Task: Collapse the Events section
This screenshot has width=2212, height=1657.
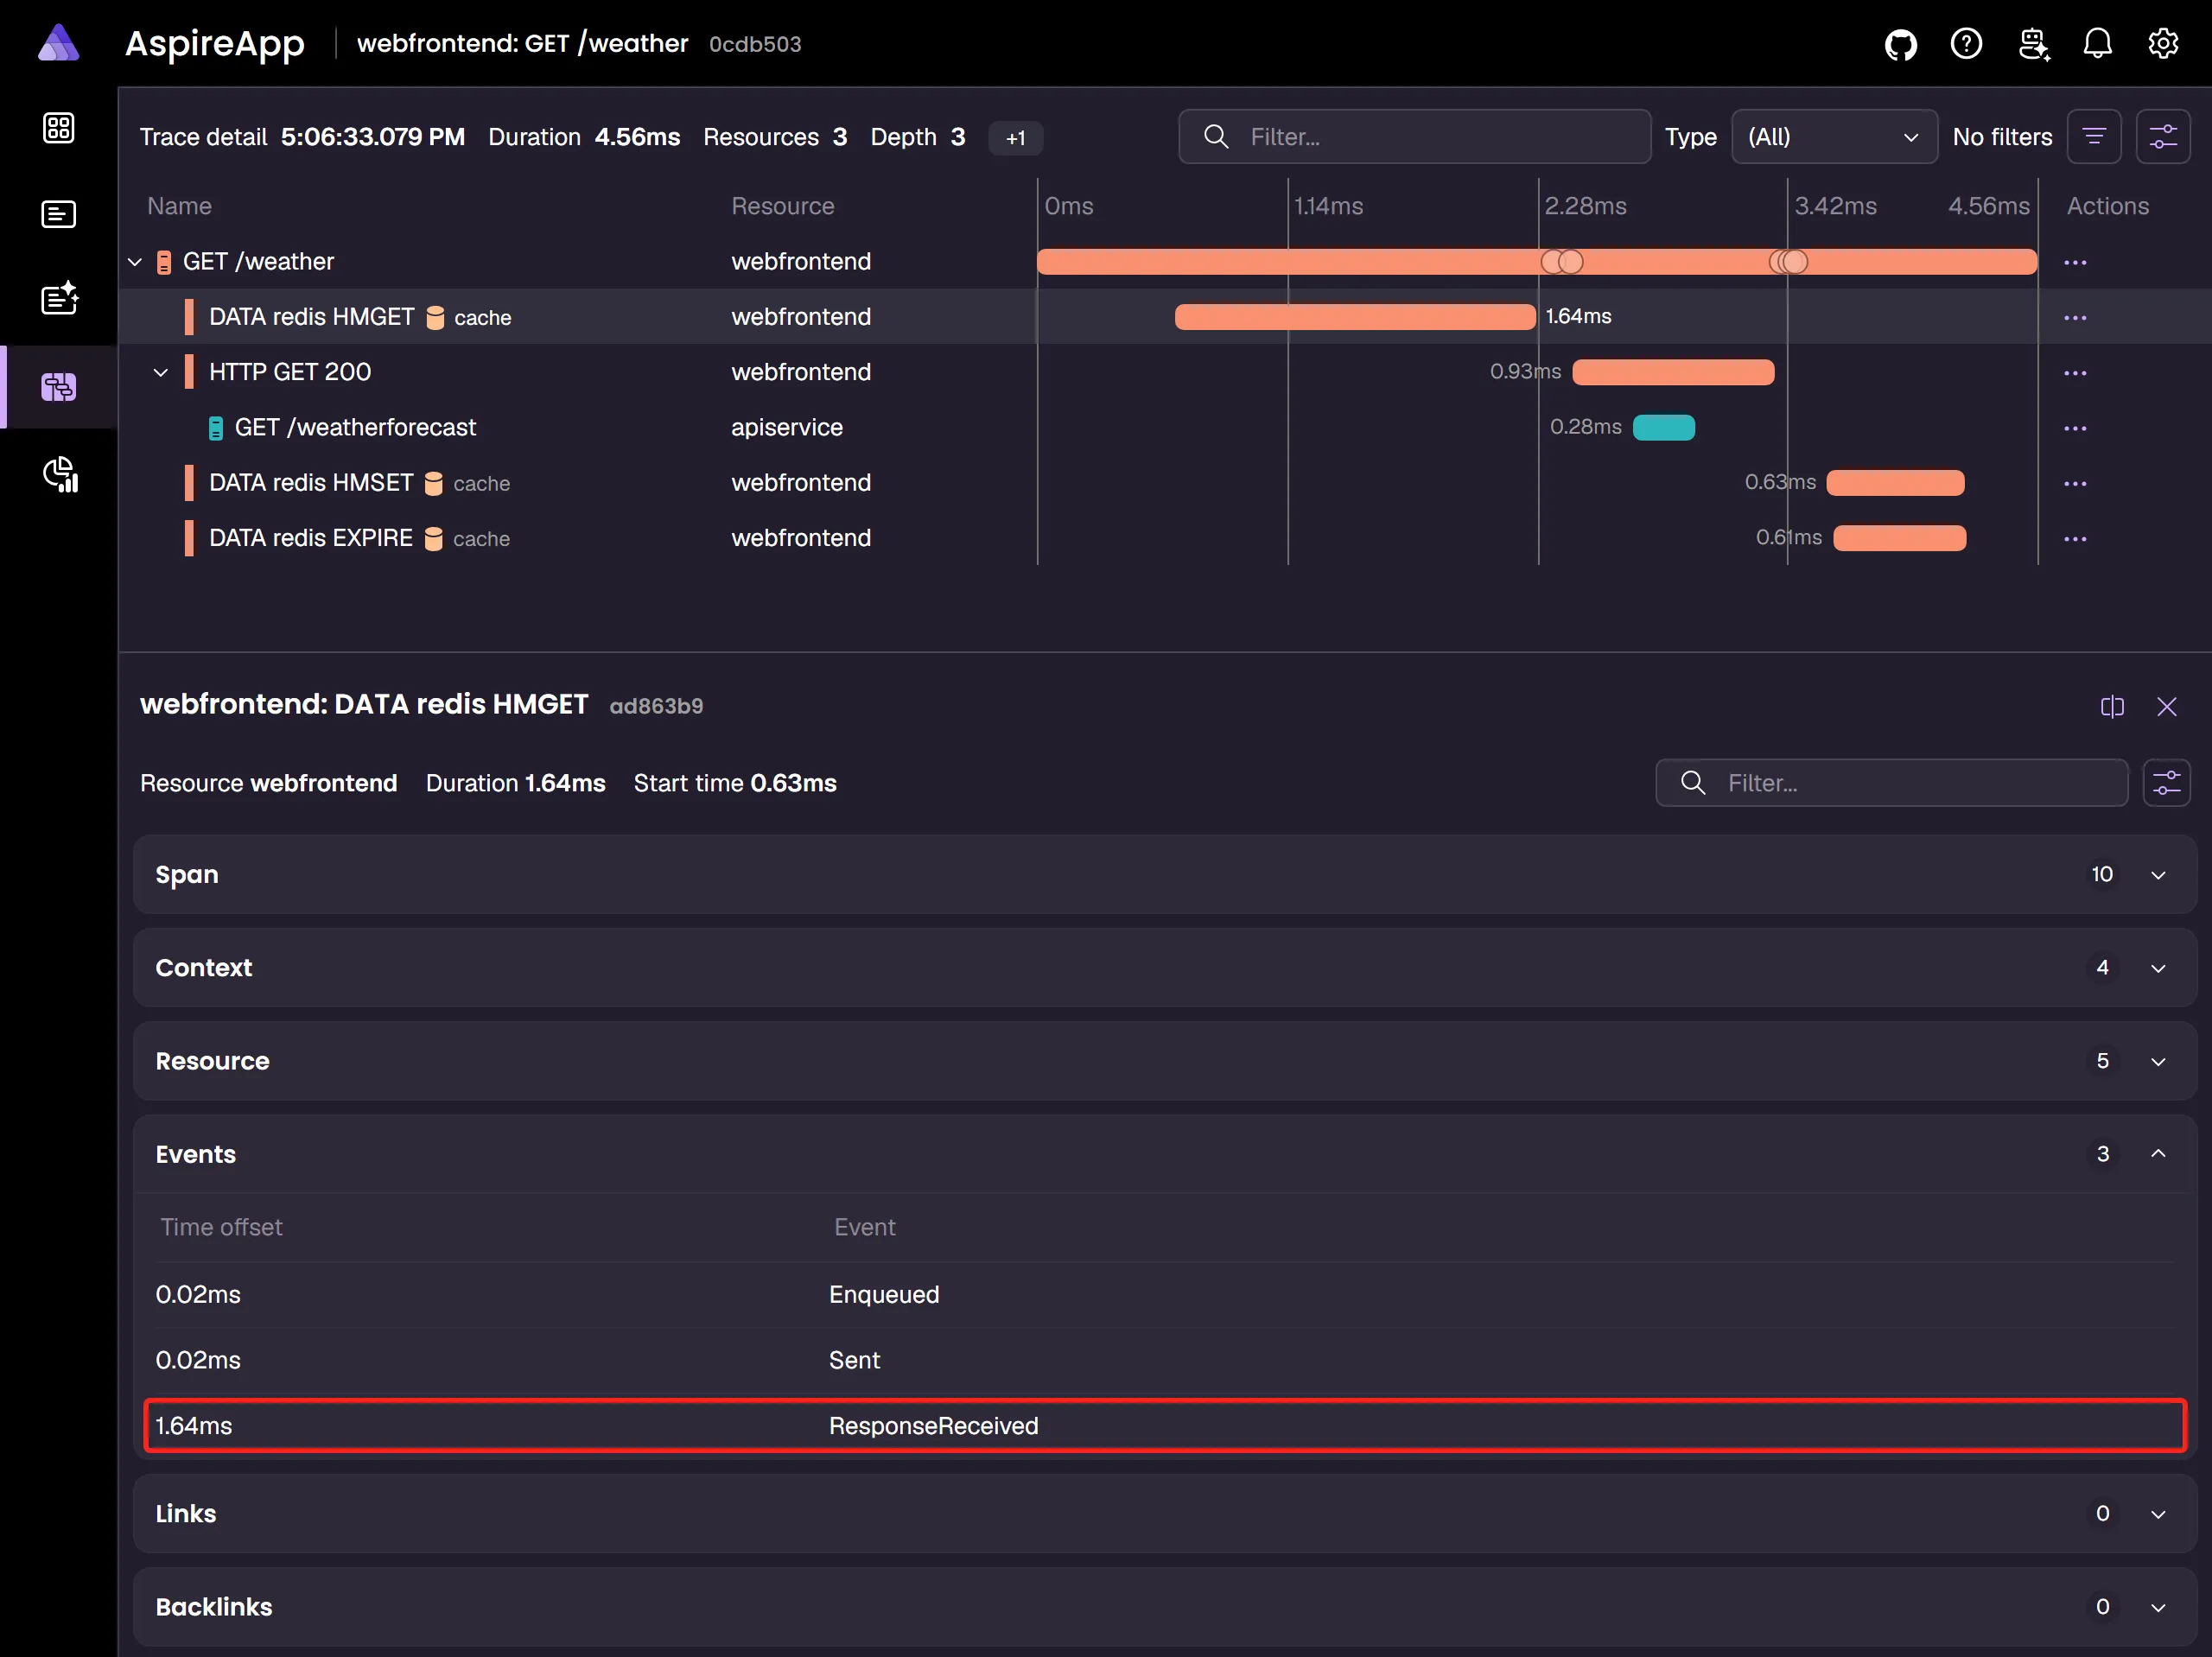Action: 1164,1154
